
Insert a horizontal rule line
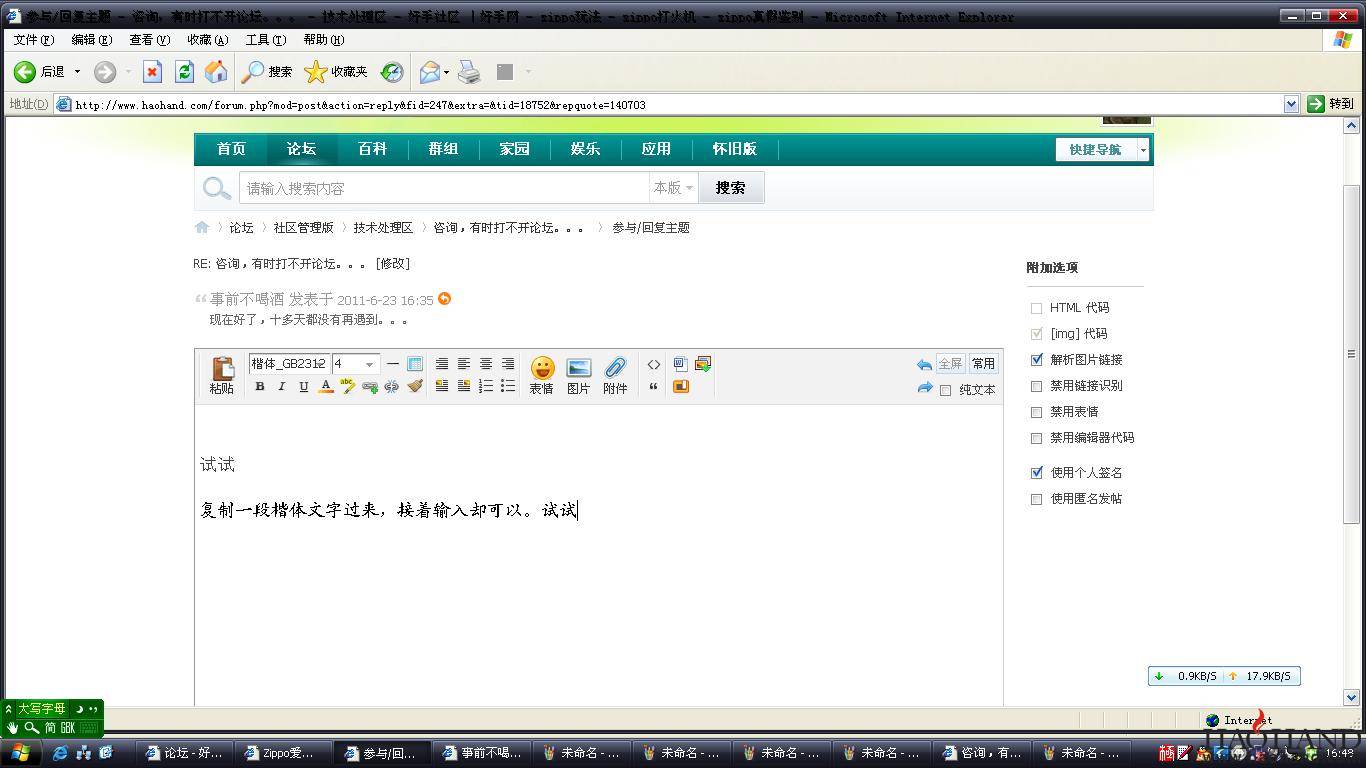coord(393,364)
